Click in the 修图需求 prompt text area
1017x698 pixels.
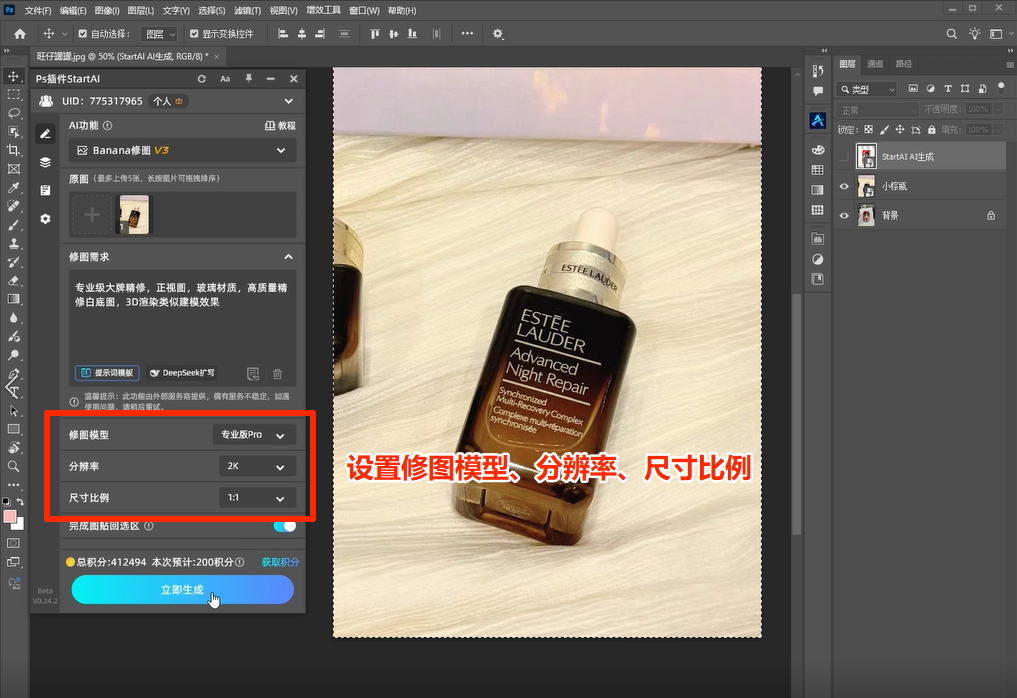pyautogui.click(x=182, y=318)
